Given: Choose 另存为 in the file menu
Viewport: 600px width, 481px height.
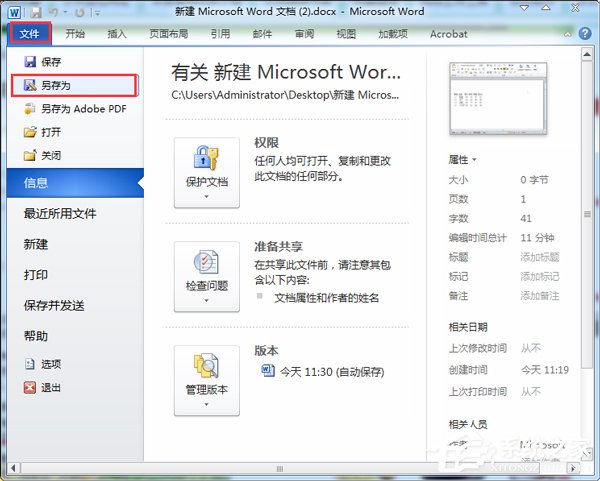Looking at the screenshot, I should coord(74,85).
